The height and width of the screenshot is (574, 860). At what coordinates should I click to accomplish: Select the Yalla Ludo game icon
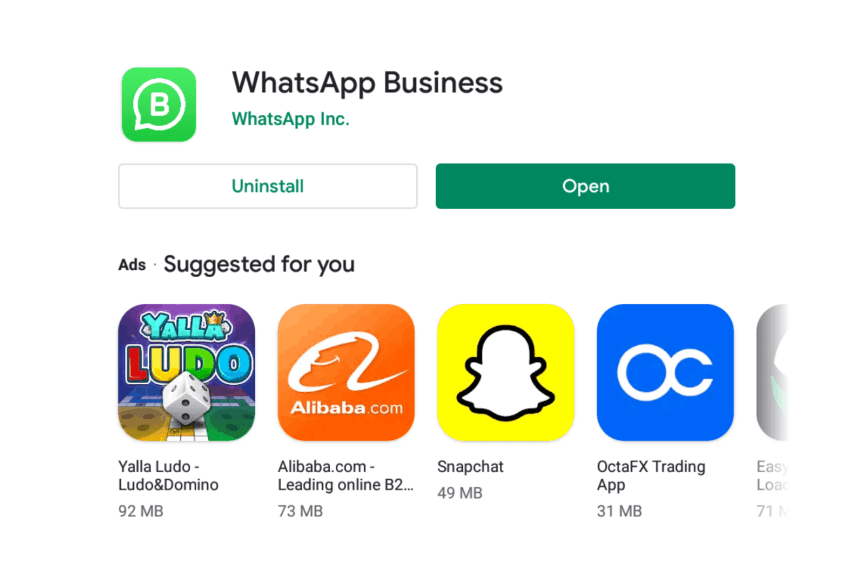[x=186, y=373]
